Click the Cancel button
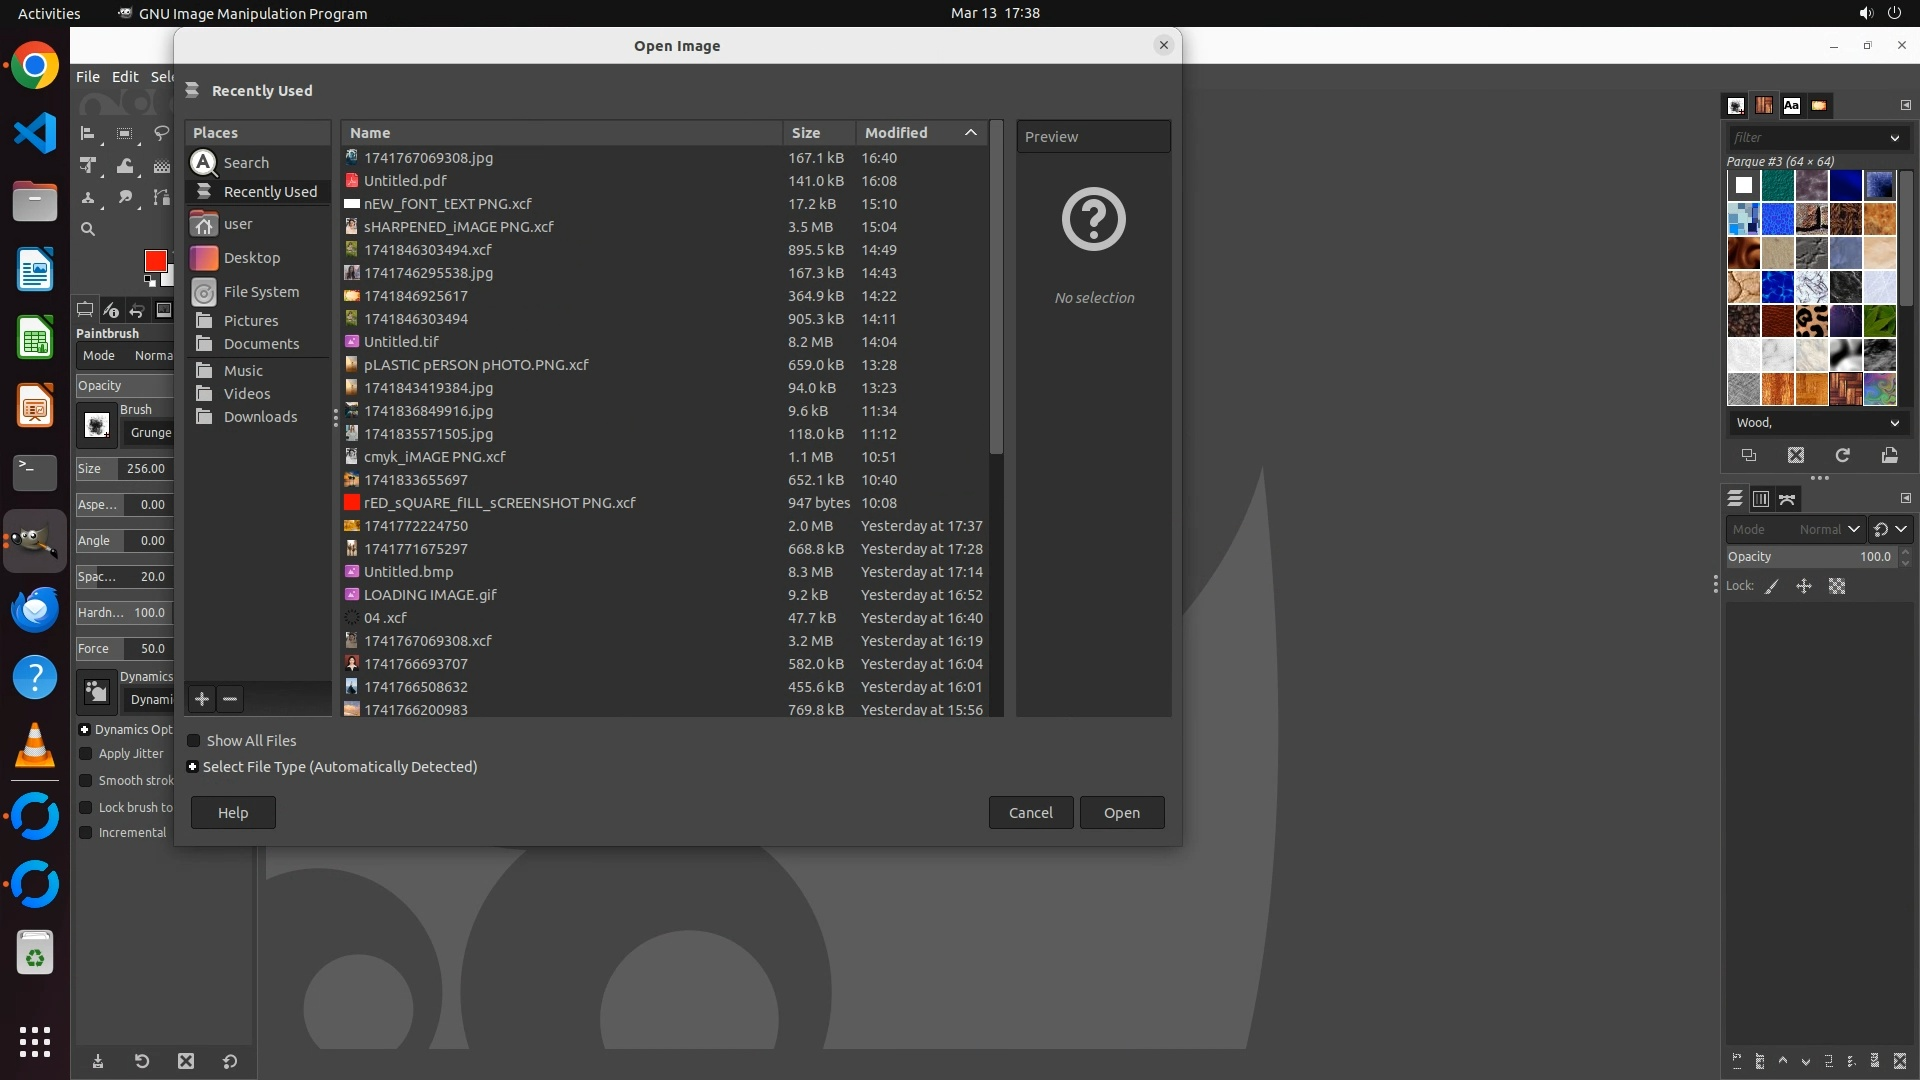1920x1080 pixels. [1030, 813]
